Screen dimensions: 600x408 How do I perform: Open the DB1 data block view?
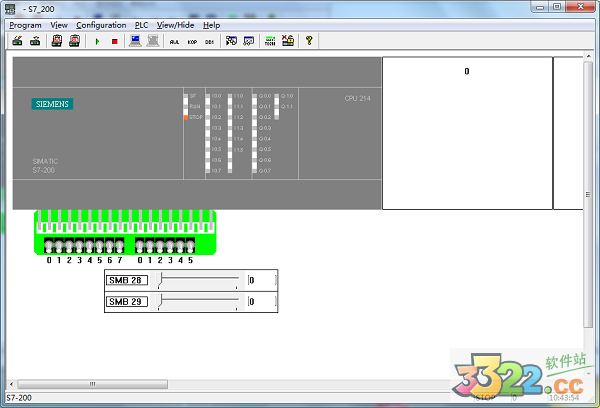[x=210, y=41]
